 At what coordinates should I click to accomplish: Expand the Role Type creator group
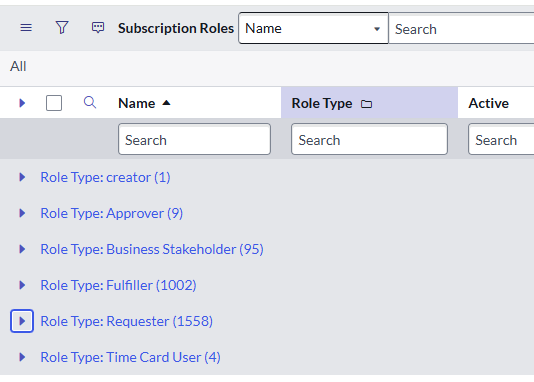(22, 177)
